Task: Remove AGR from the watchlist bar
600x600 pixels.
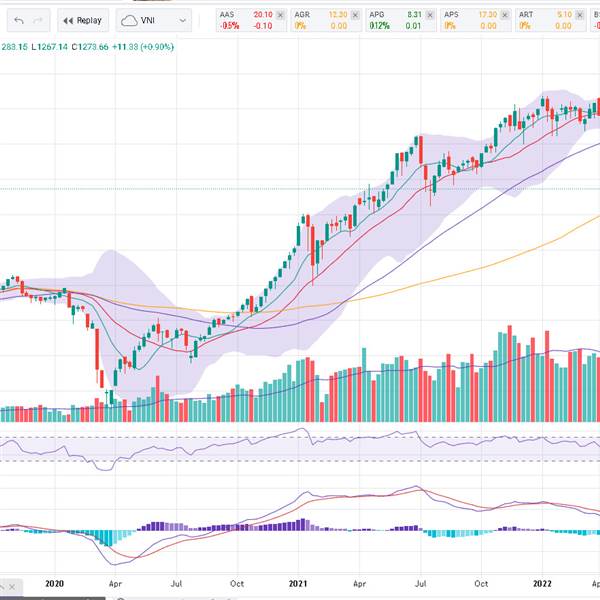Action: pyautogui.click(x=355, y=15)
